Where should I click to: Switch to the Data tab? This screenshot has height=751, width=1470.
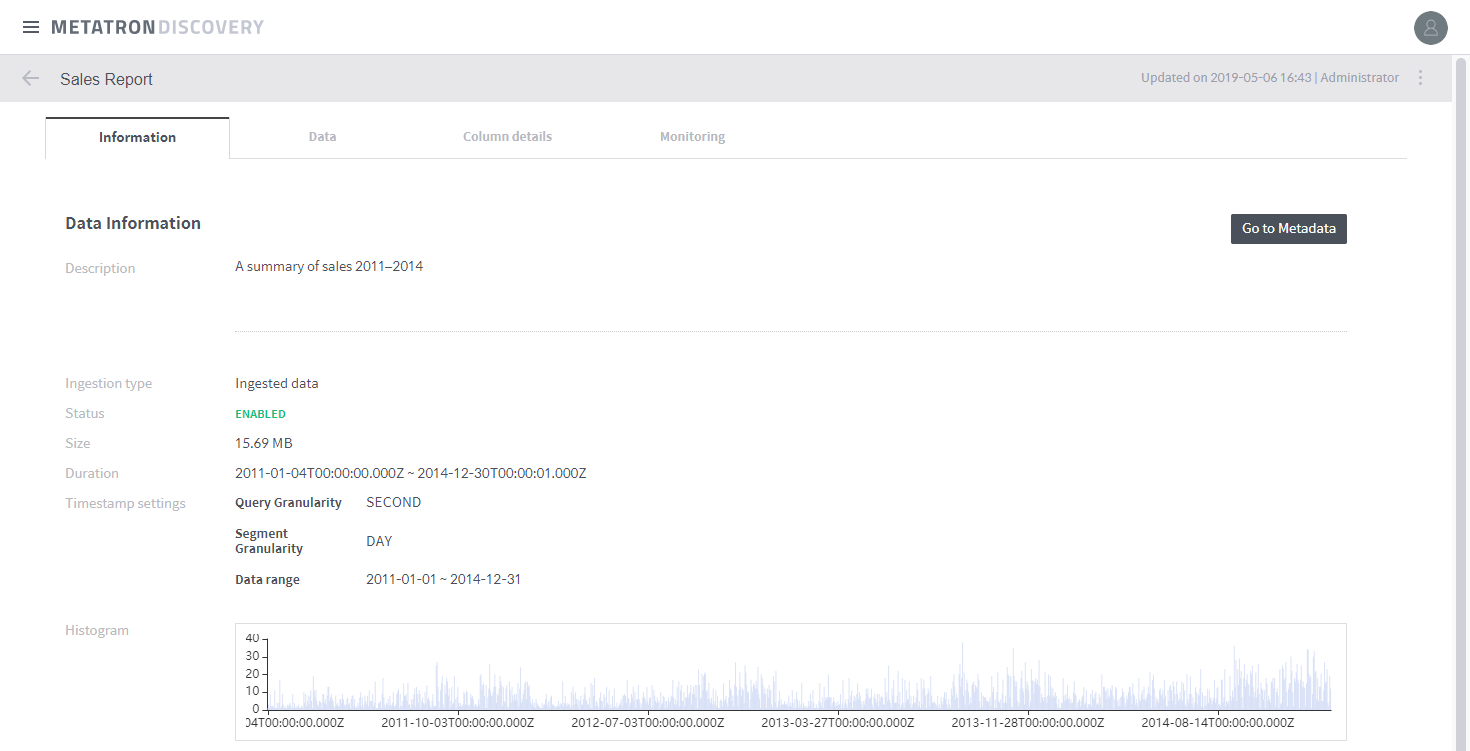(322, 137)
